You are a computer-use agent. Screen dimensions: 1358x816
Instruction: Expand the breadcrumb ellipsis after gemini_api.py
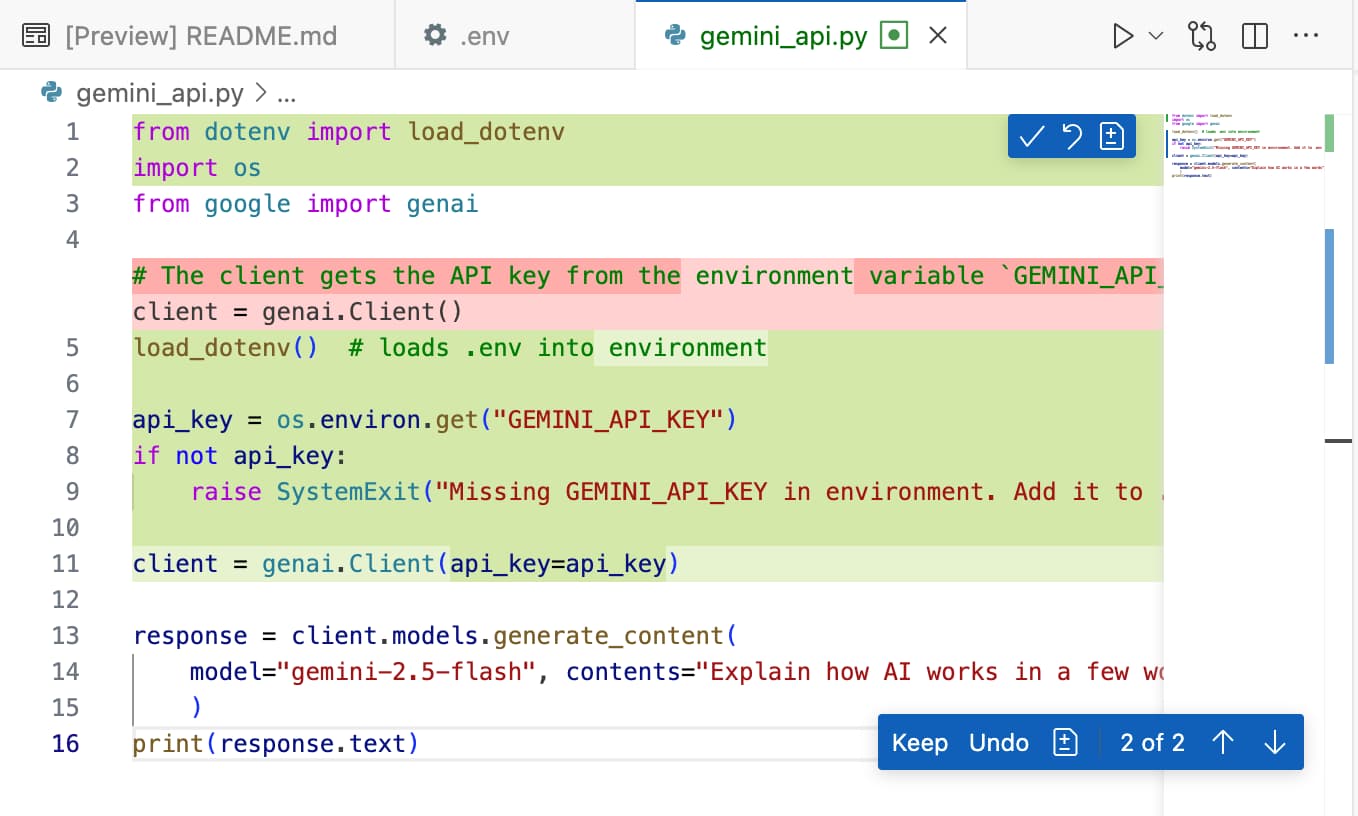[286, 94]
